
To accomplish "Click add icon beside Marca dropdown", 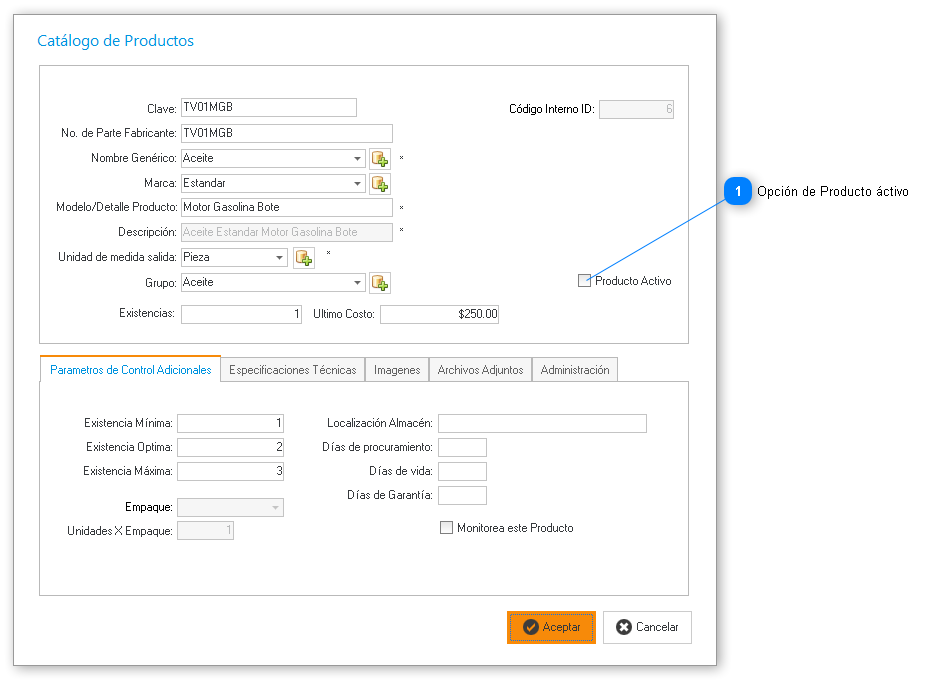I will click(380, 183).
